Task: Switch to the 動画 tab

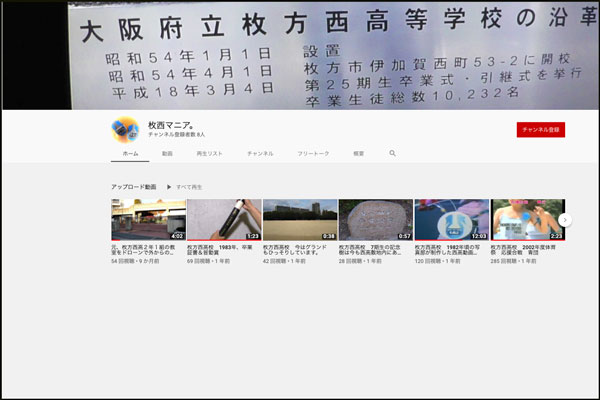Action: click(x=167, y=153)
